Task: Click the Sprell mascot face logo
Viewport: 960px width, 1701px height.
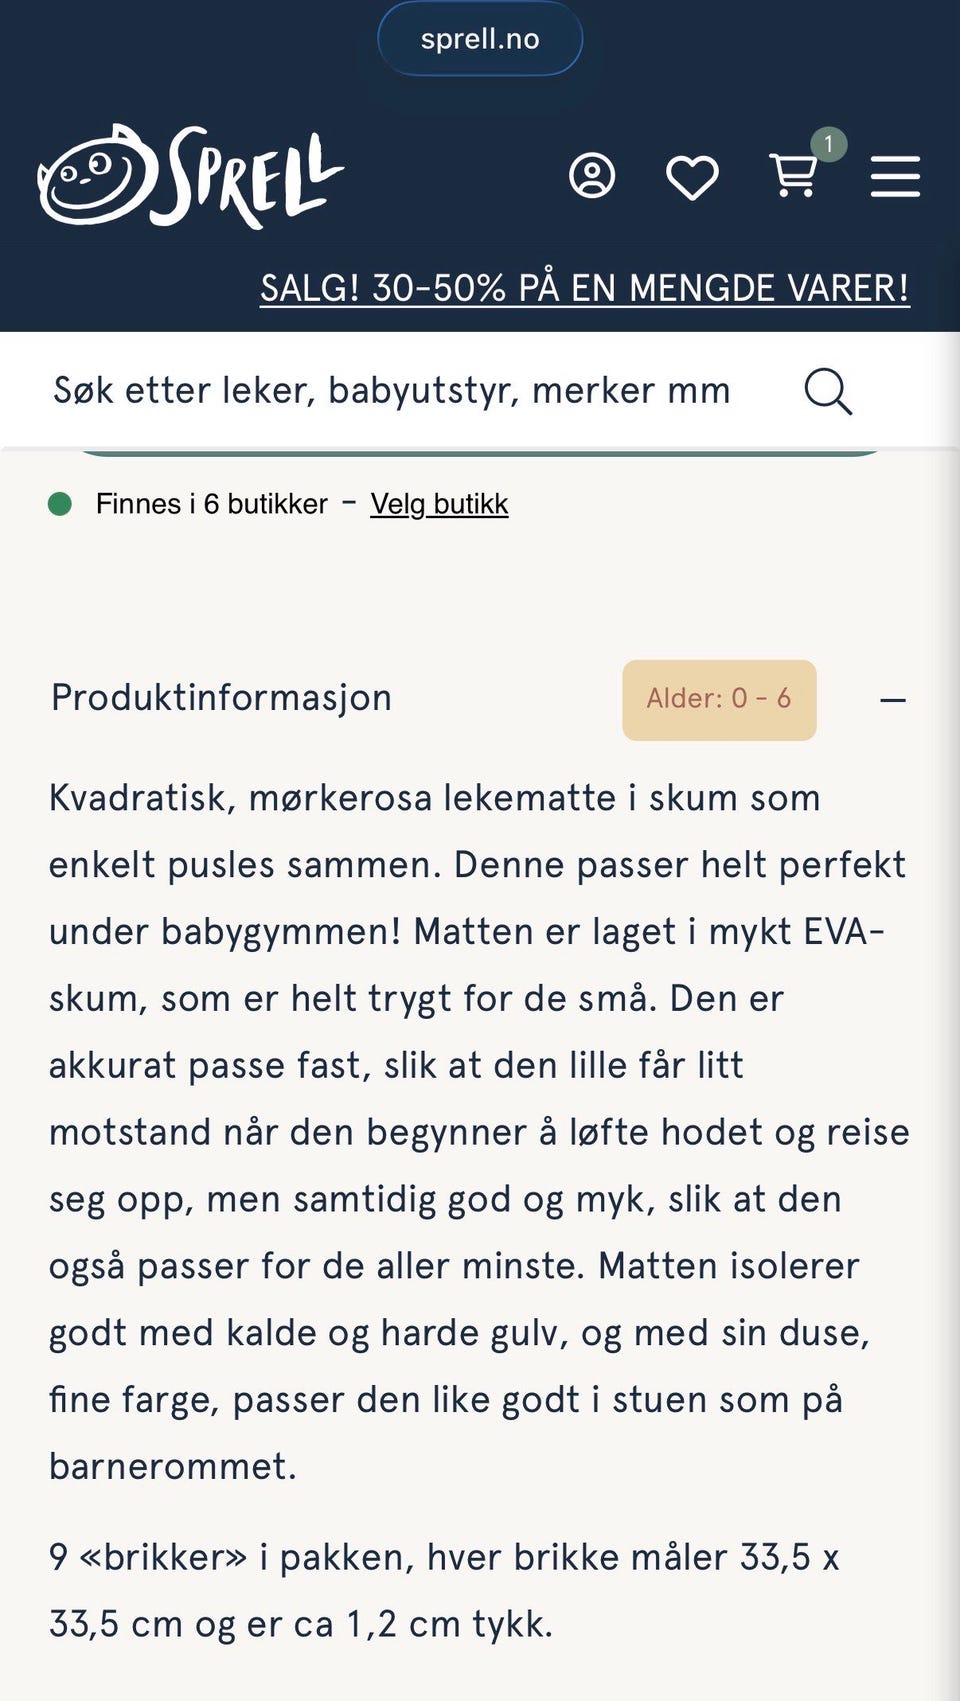Action: click(96, 176)
